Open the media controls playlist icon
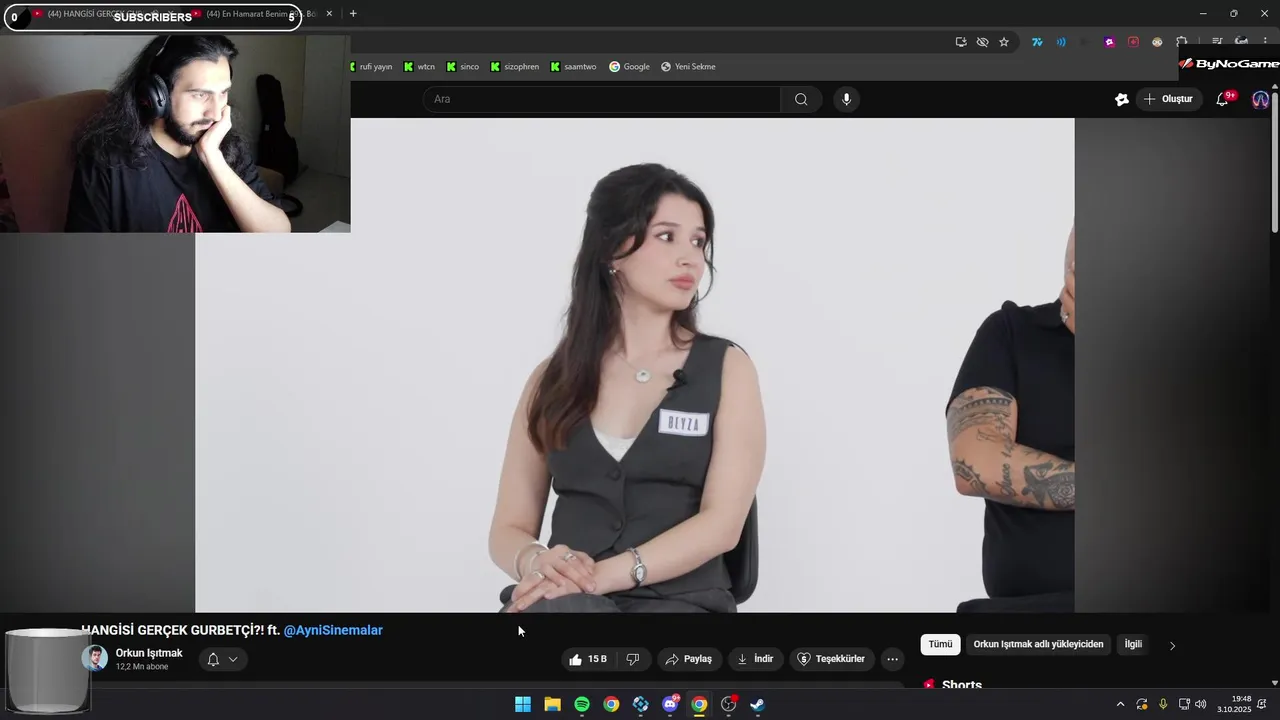This screenshot has width=1280, height=720. coord(1217,42)
